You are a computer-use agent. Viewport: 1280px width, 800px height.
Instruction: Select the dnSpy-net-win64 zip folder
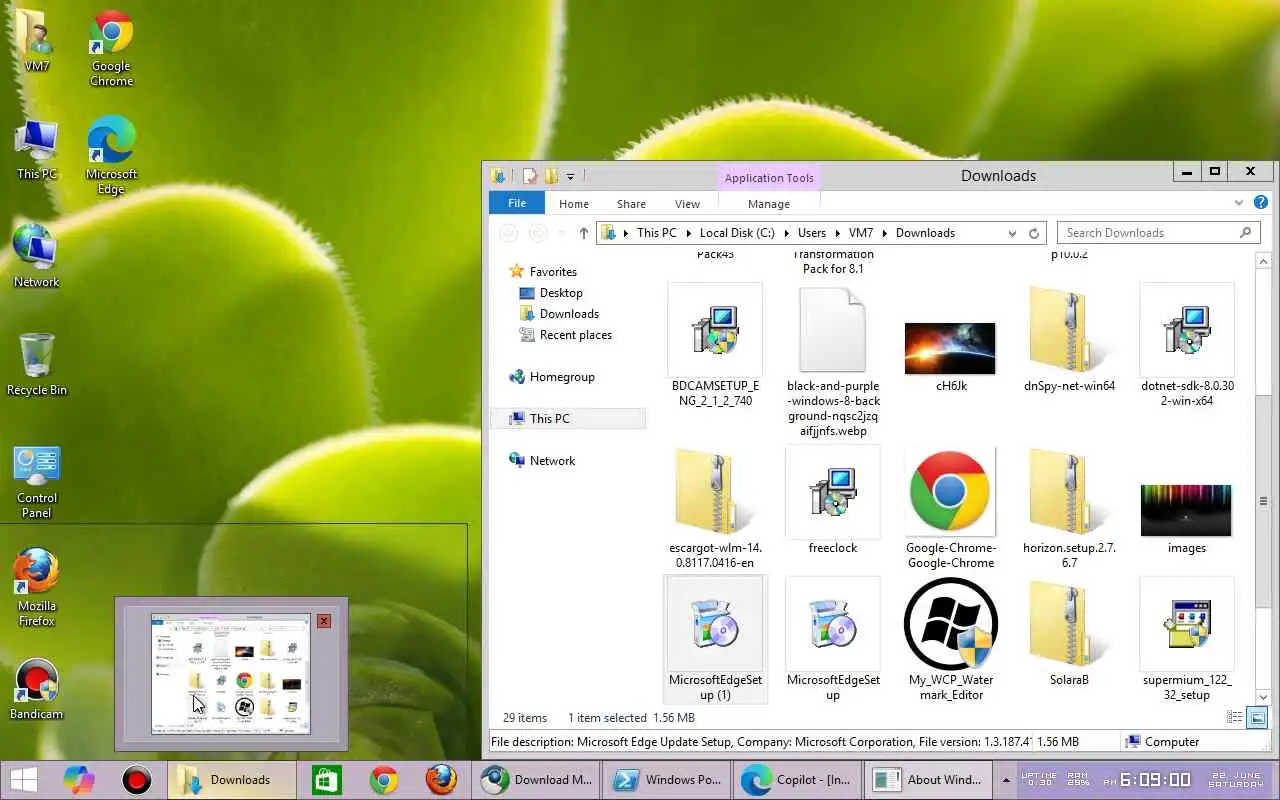(1069, 340)
